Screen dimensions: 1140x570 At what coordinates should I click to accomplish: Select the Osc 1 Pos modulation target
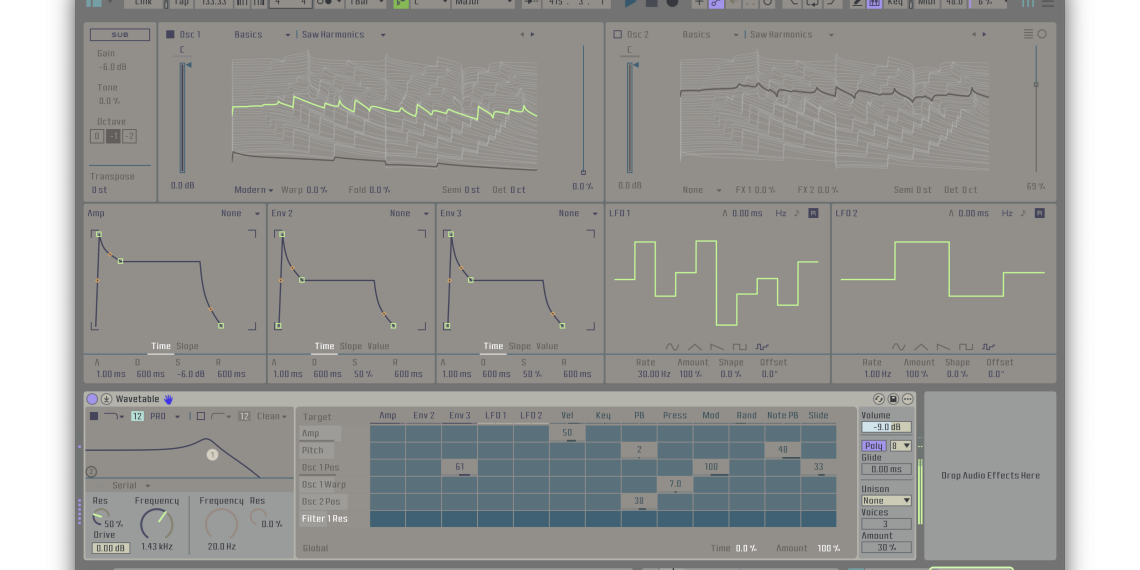[321, 467]
